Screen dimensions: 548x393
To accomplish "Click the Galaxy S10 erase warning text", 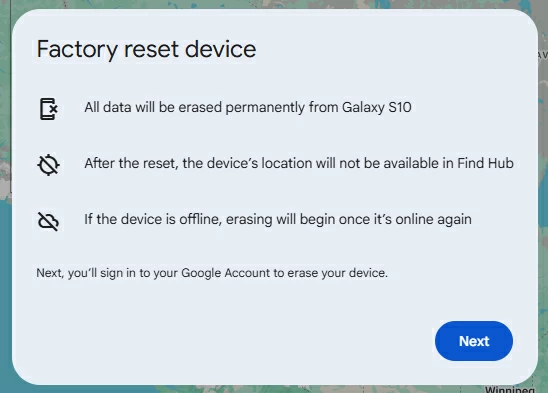I will (248, 107).
